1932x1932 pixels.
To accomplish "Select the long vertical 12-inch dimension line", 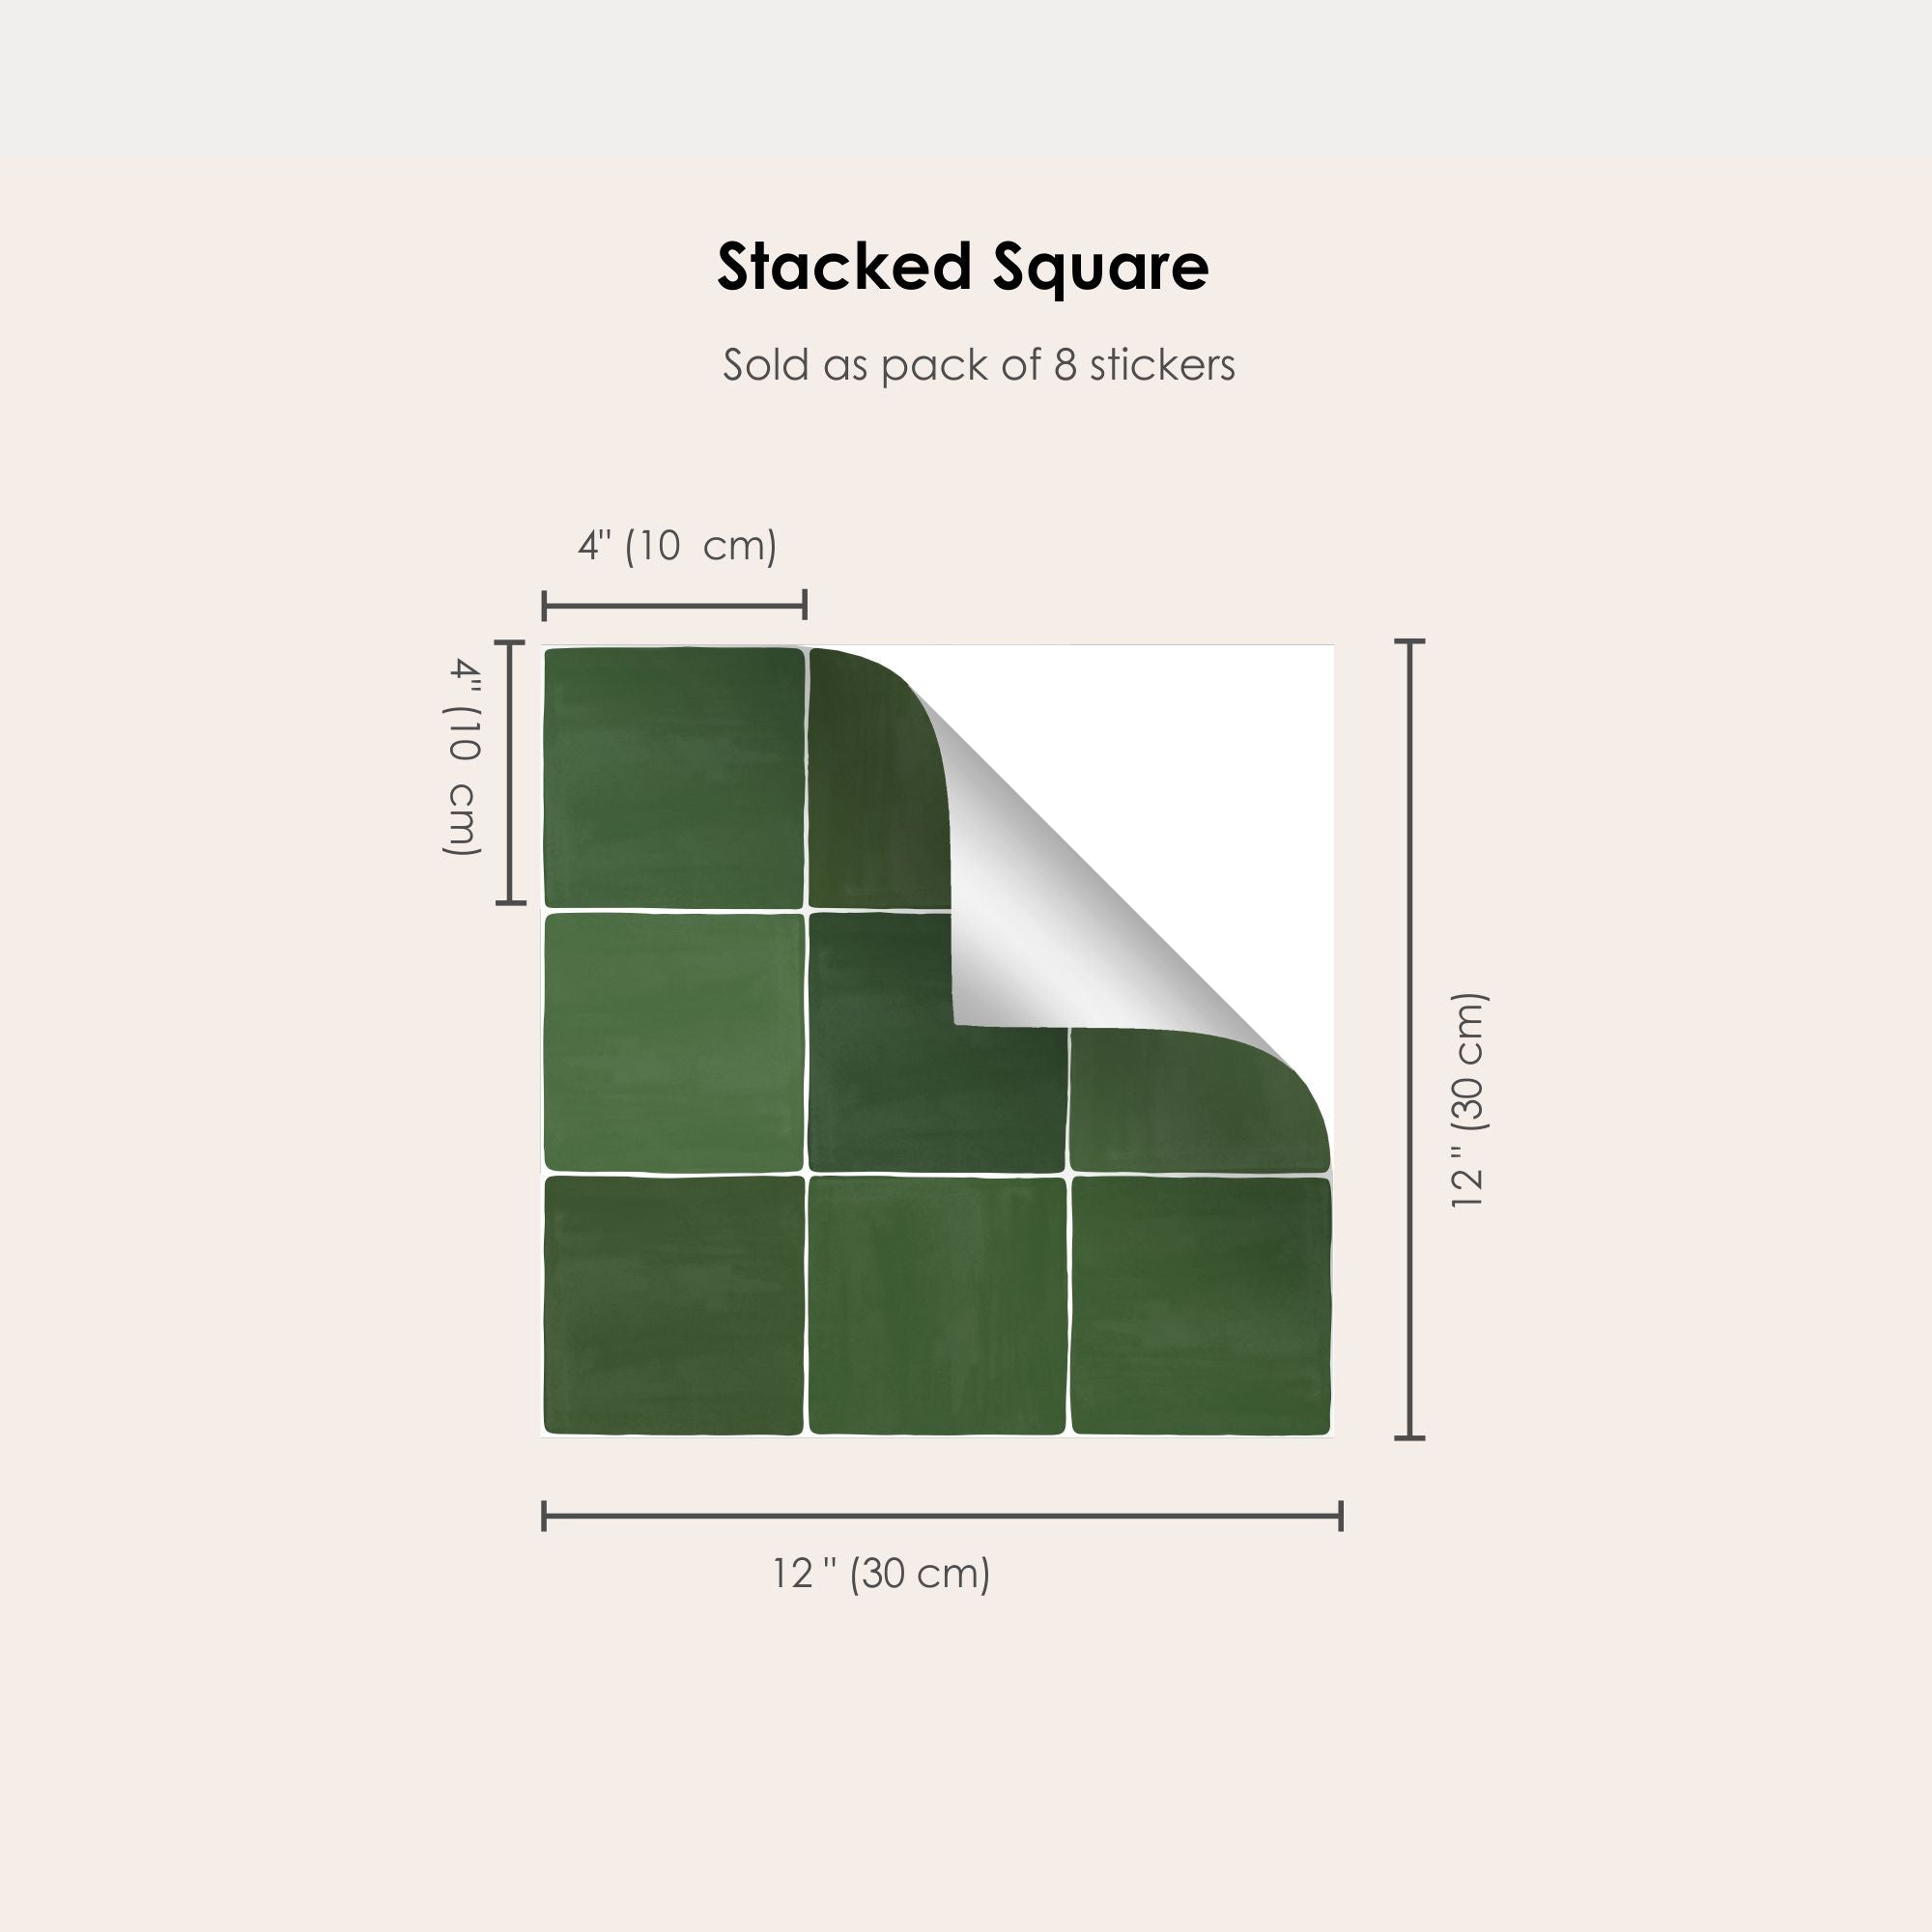I will tap(1409, 1039).
